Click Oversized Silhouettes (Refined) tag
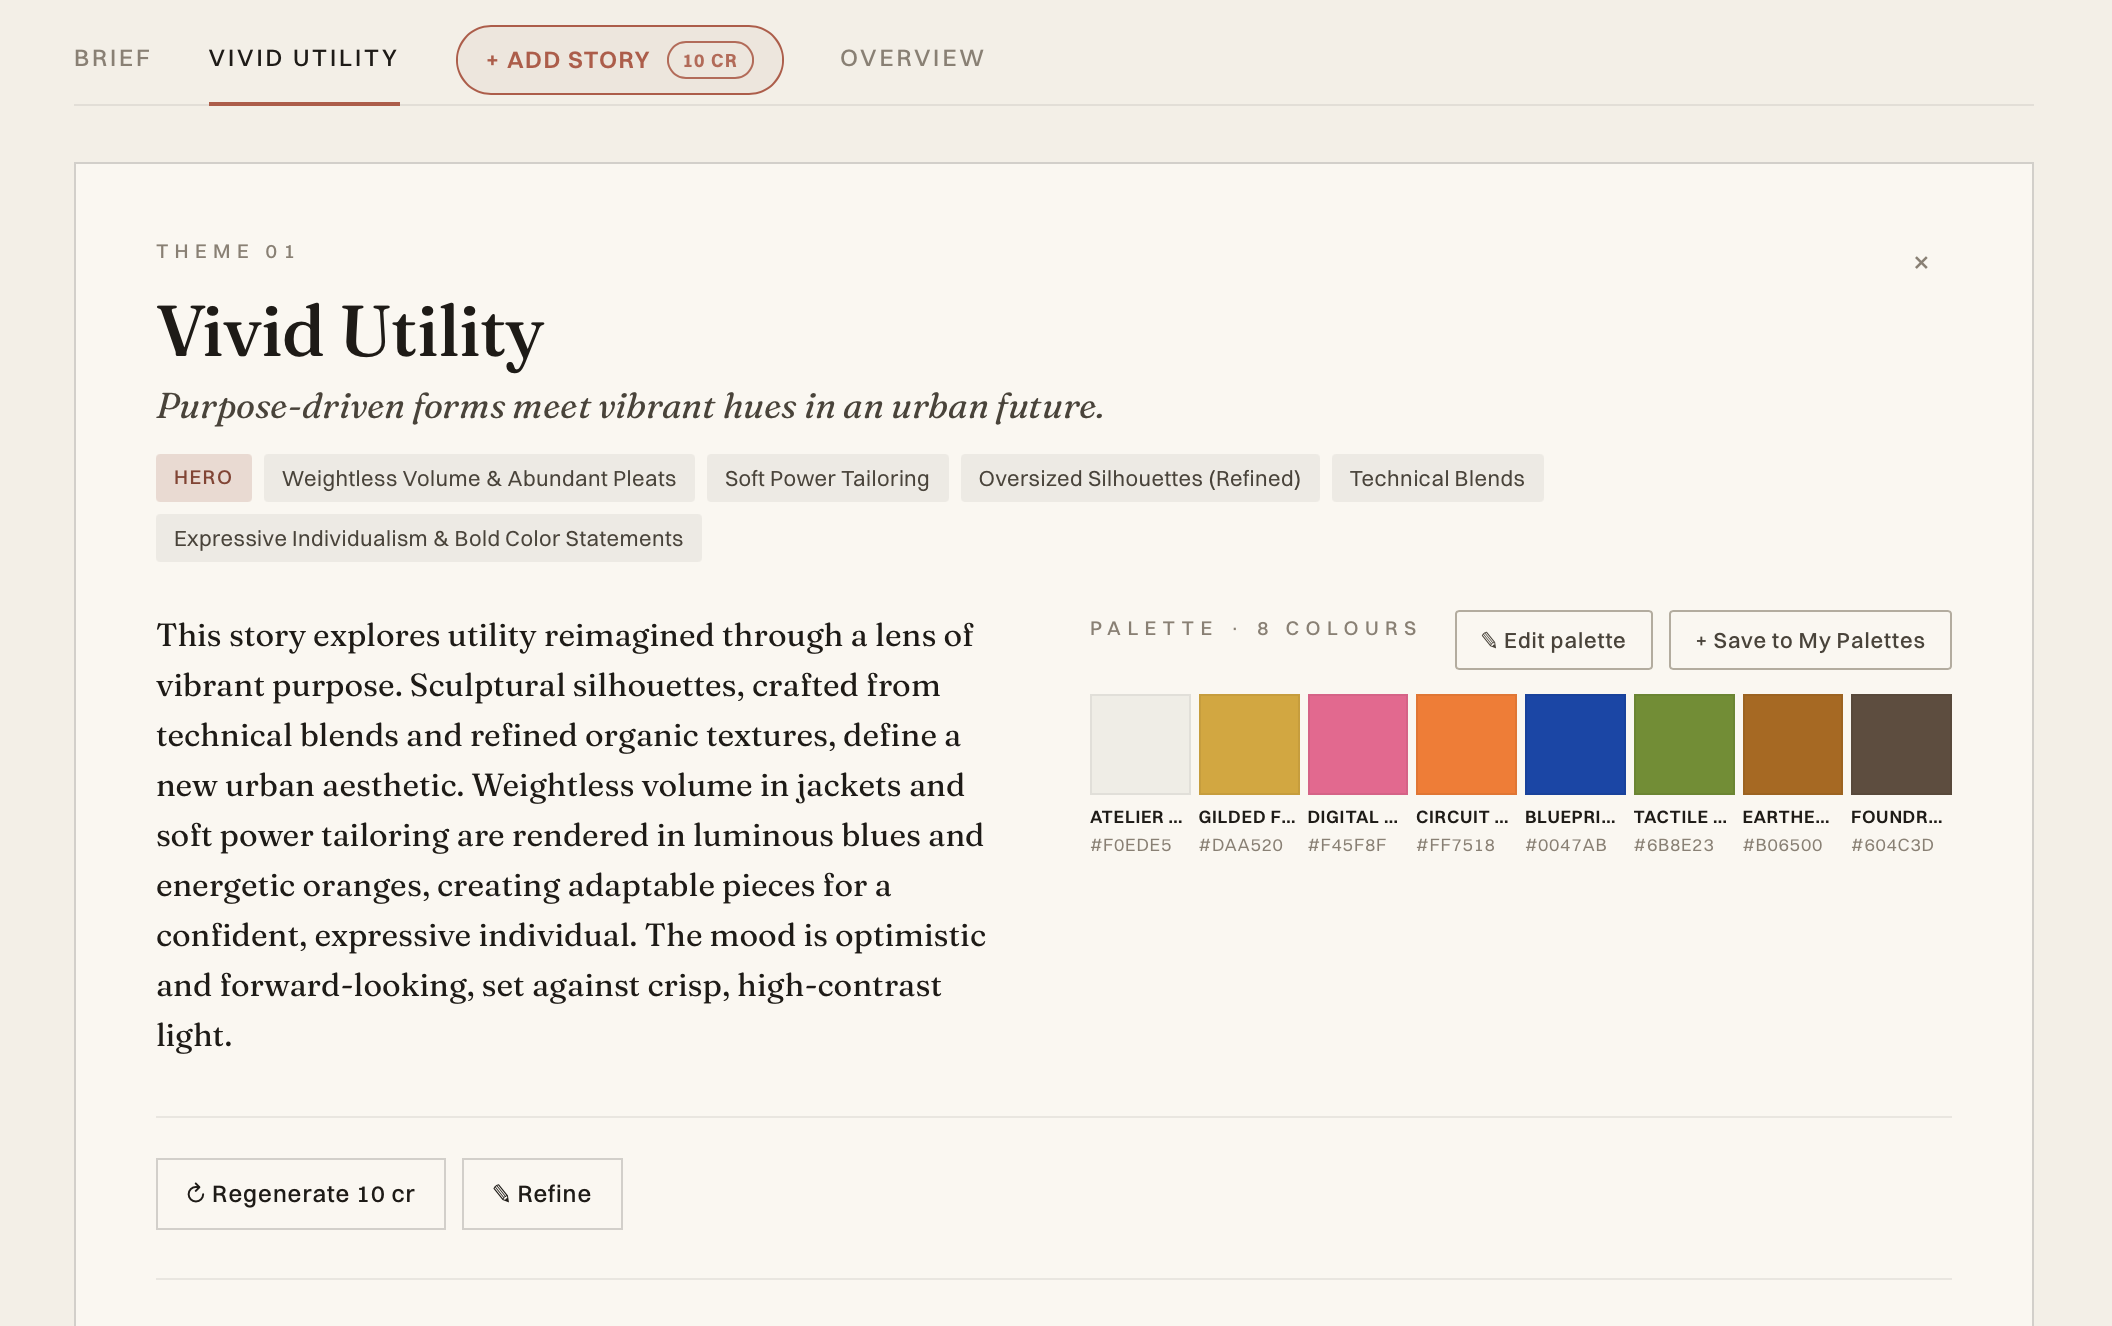The image size is (2112, 1326). pos(1140,478)
